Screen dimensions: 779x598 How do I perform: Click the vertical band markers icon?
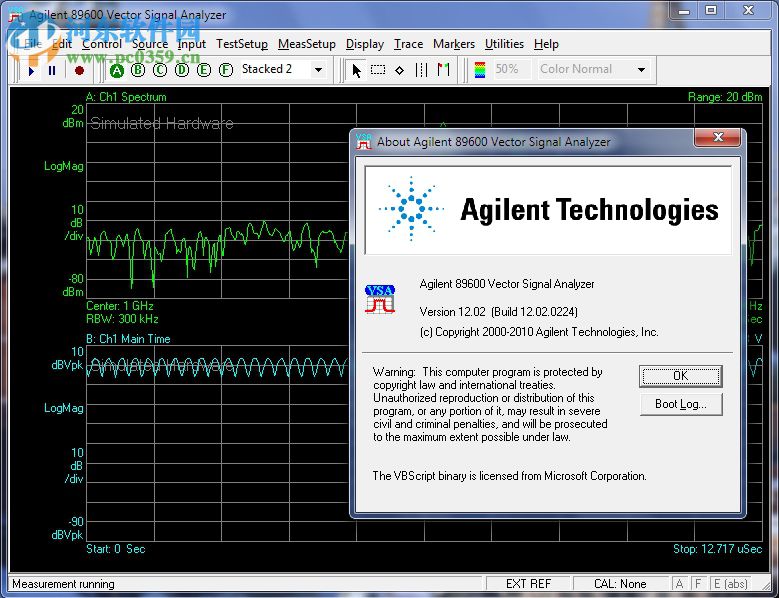tap(421, 70)
